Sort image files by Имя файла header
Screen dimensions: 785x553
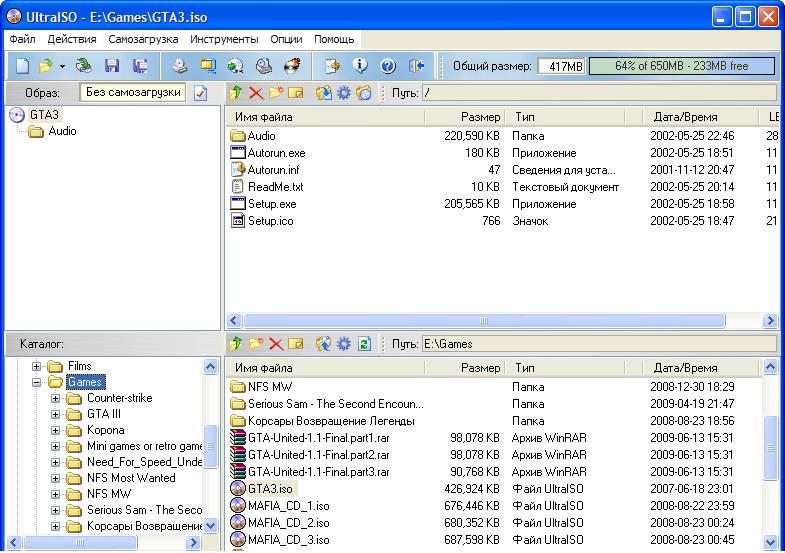pyautogui.click(x=325, y=117)
